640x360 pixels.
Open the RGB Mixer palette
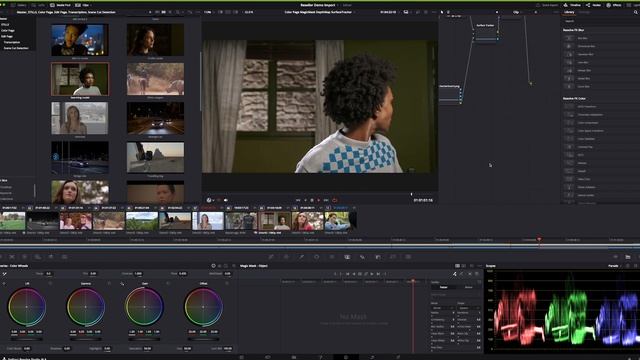click(51, 257)
